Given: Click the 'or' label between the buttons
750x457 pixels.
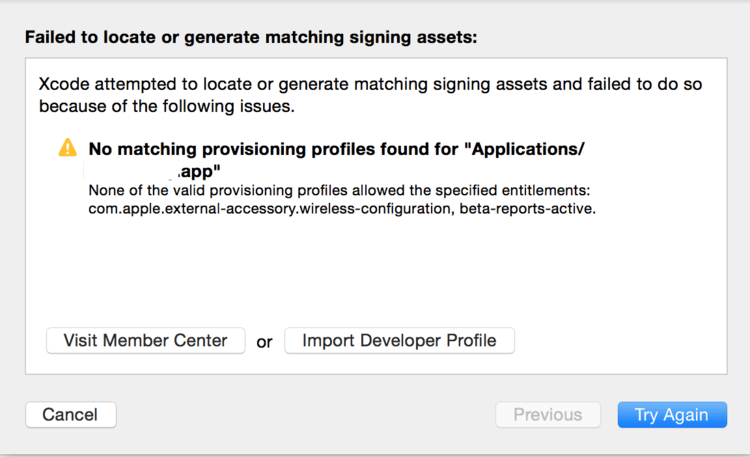Looking at the screenshot, I should [265, 342].
